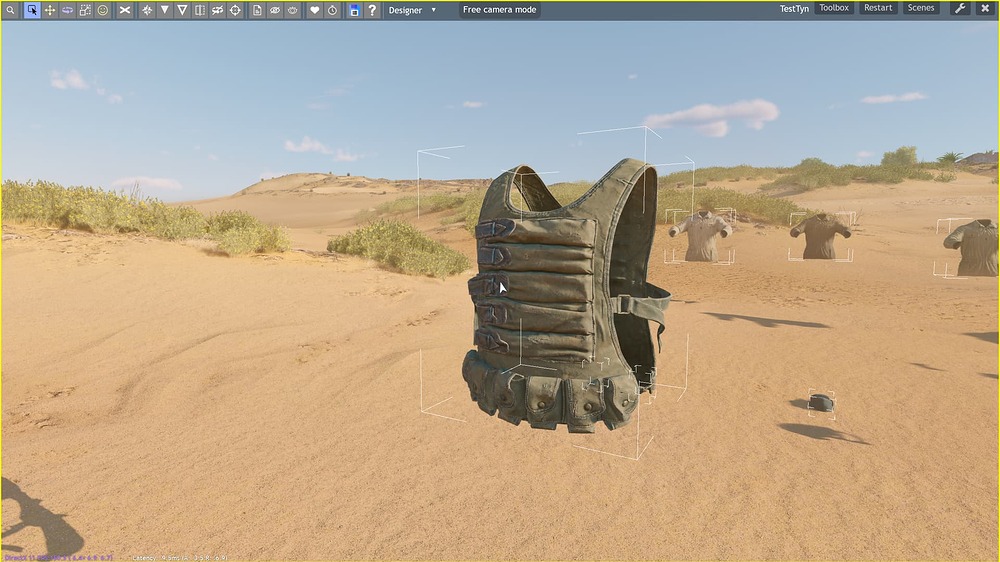The height and width of the screenshot is (562, 1000).
Task: Click the filled downward triangle icon
Action: tap(165, 10)
